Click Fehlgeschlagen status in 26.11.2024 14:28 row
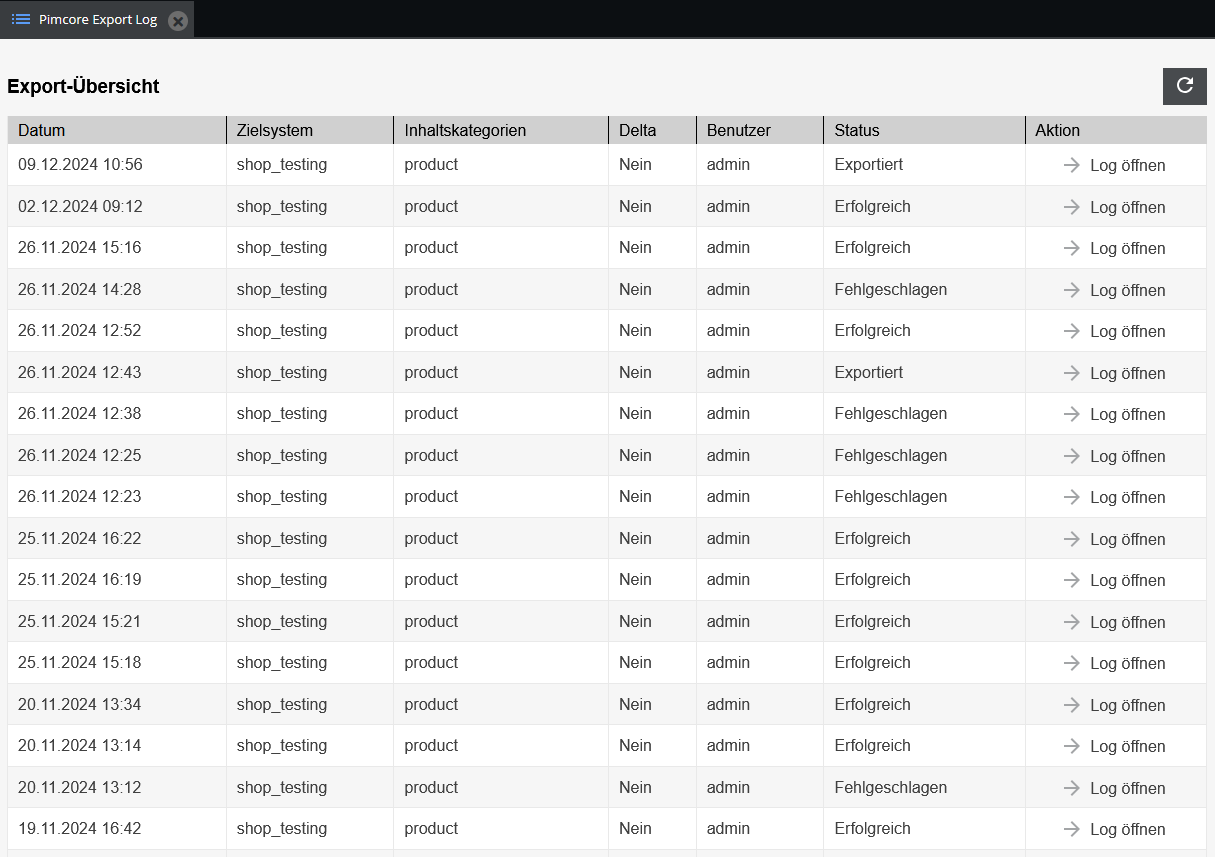 [x=890, y=289]
